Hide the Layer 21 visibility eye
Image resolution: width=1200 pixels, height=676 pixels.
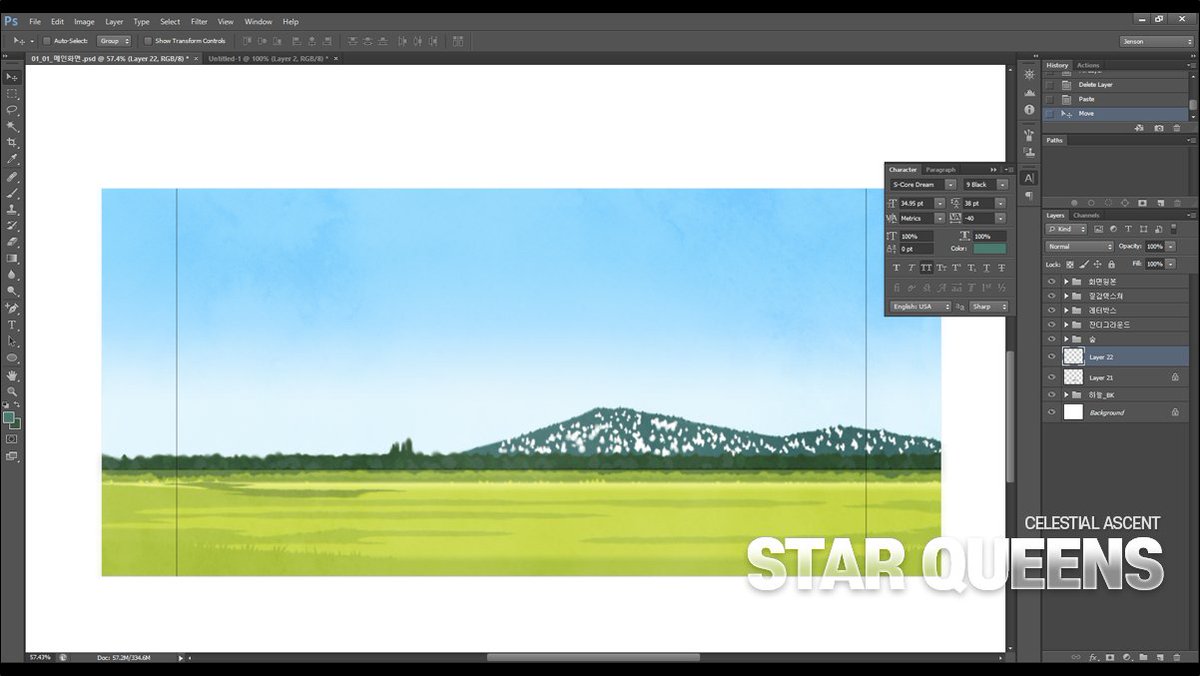(1051, 377)
